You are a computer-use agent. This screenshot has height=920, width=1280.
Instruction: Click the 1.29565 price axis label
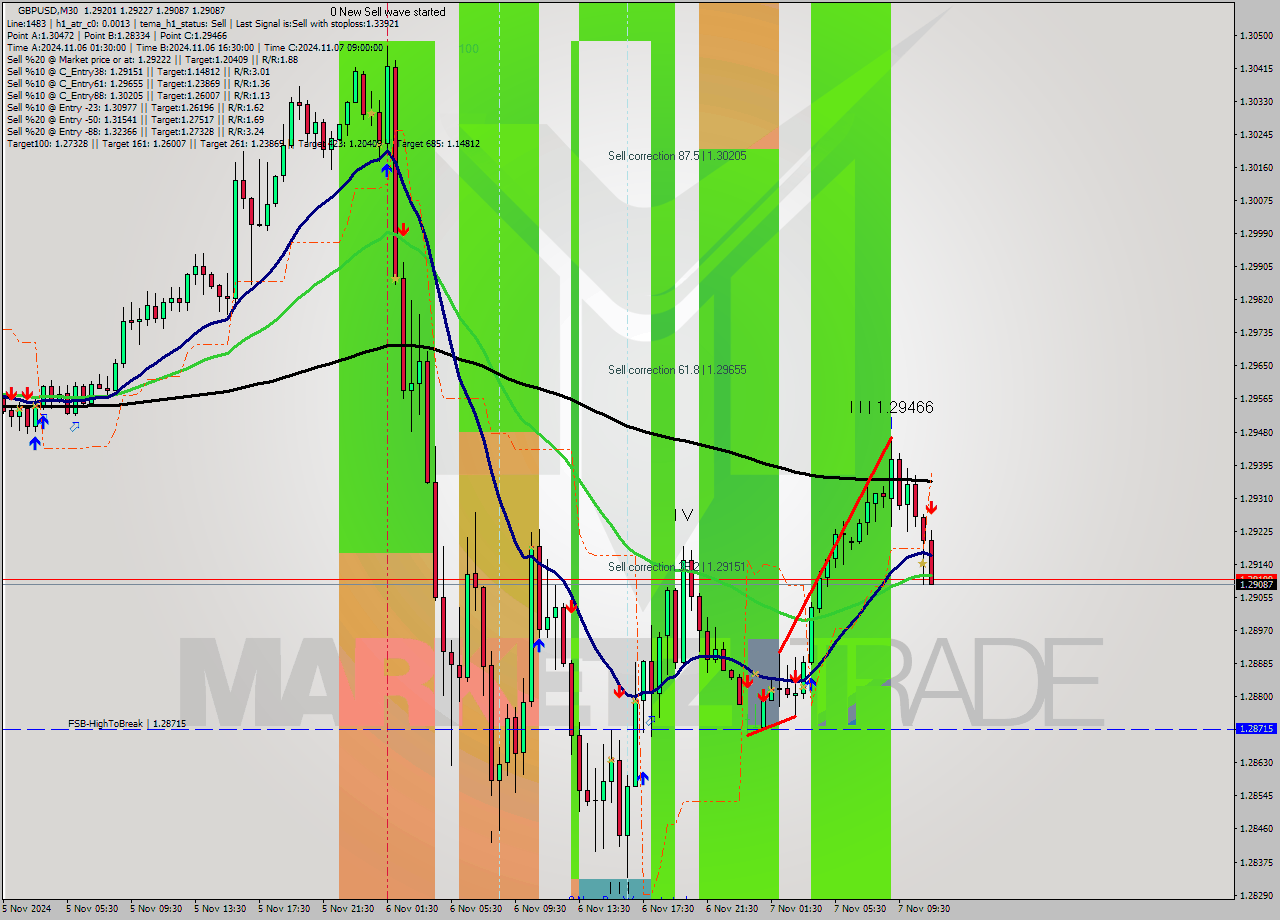pos(1256,398)
